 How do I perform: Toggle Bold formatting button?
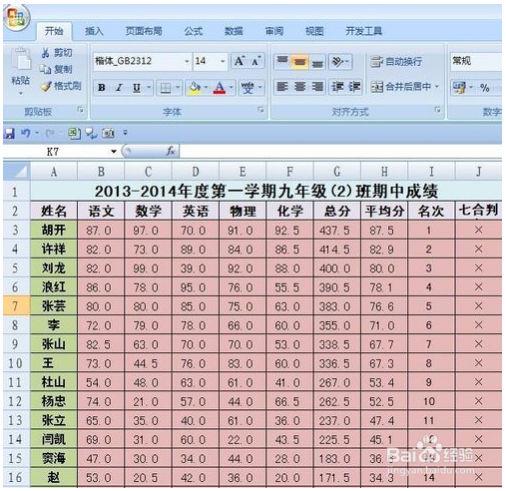(102, 88)
